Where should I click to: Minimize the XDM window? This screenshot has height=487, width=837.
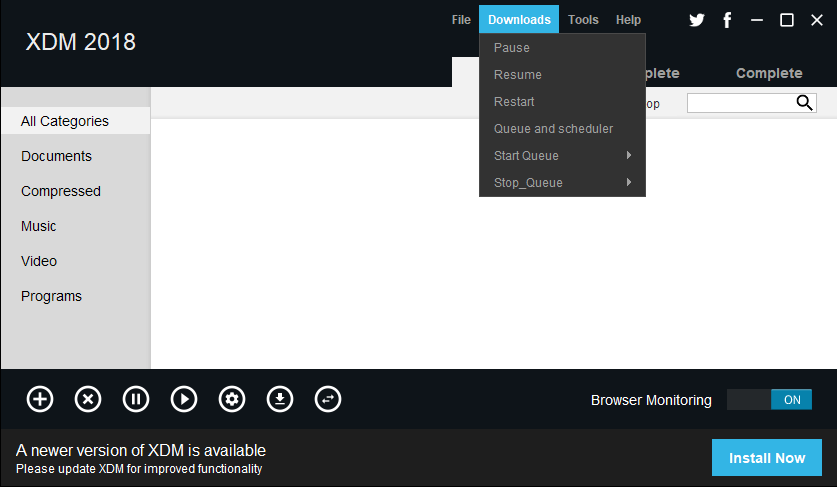[x=757, y=20]
